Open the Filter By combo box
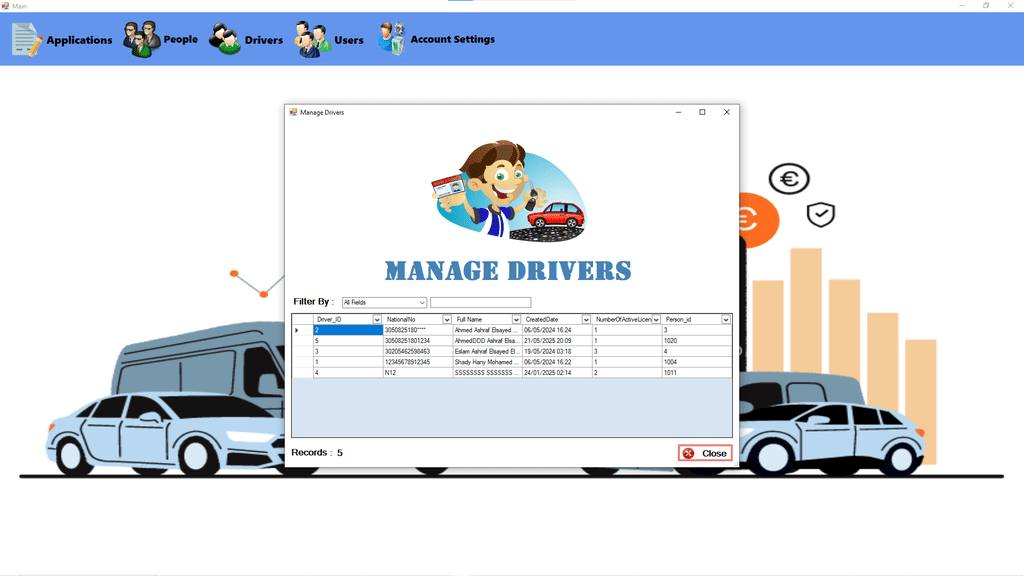Screen dimensions: 1024x576 pyautogui.click(x=384, y=302)
